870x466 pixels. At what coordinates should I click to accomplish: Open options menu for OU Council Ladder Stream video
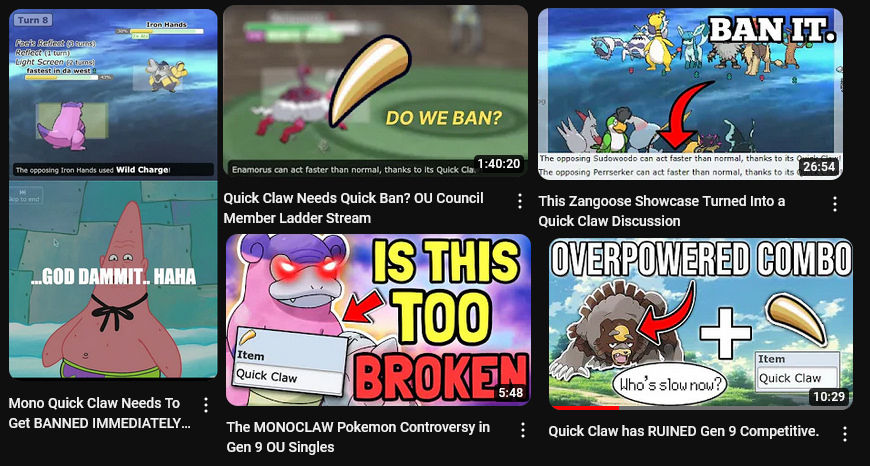pyautogui.click(x=520, y=201)
